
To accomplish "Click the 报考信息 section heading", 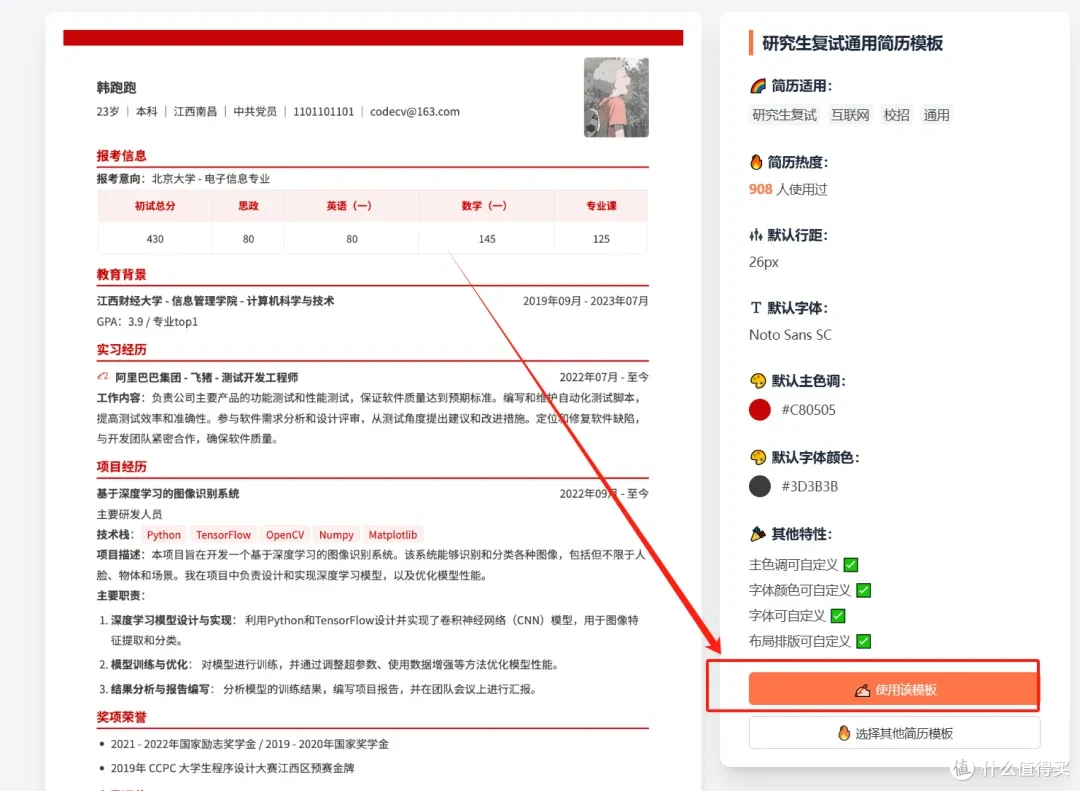I will pyautogui.click(x=121, y=156).
